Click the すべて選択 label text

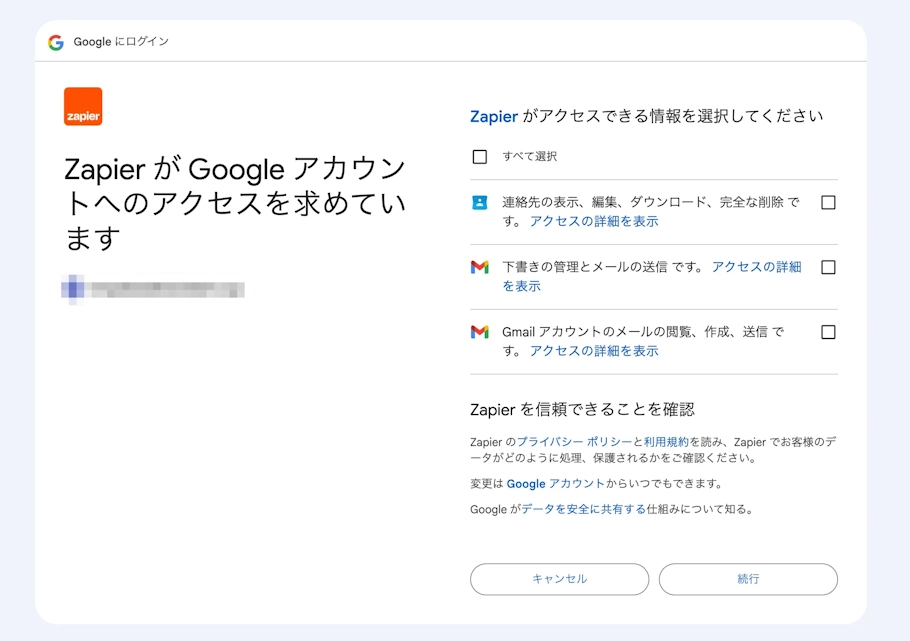[x=529, y=156]
